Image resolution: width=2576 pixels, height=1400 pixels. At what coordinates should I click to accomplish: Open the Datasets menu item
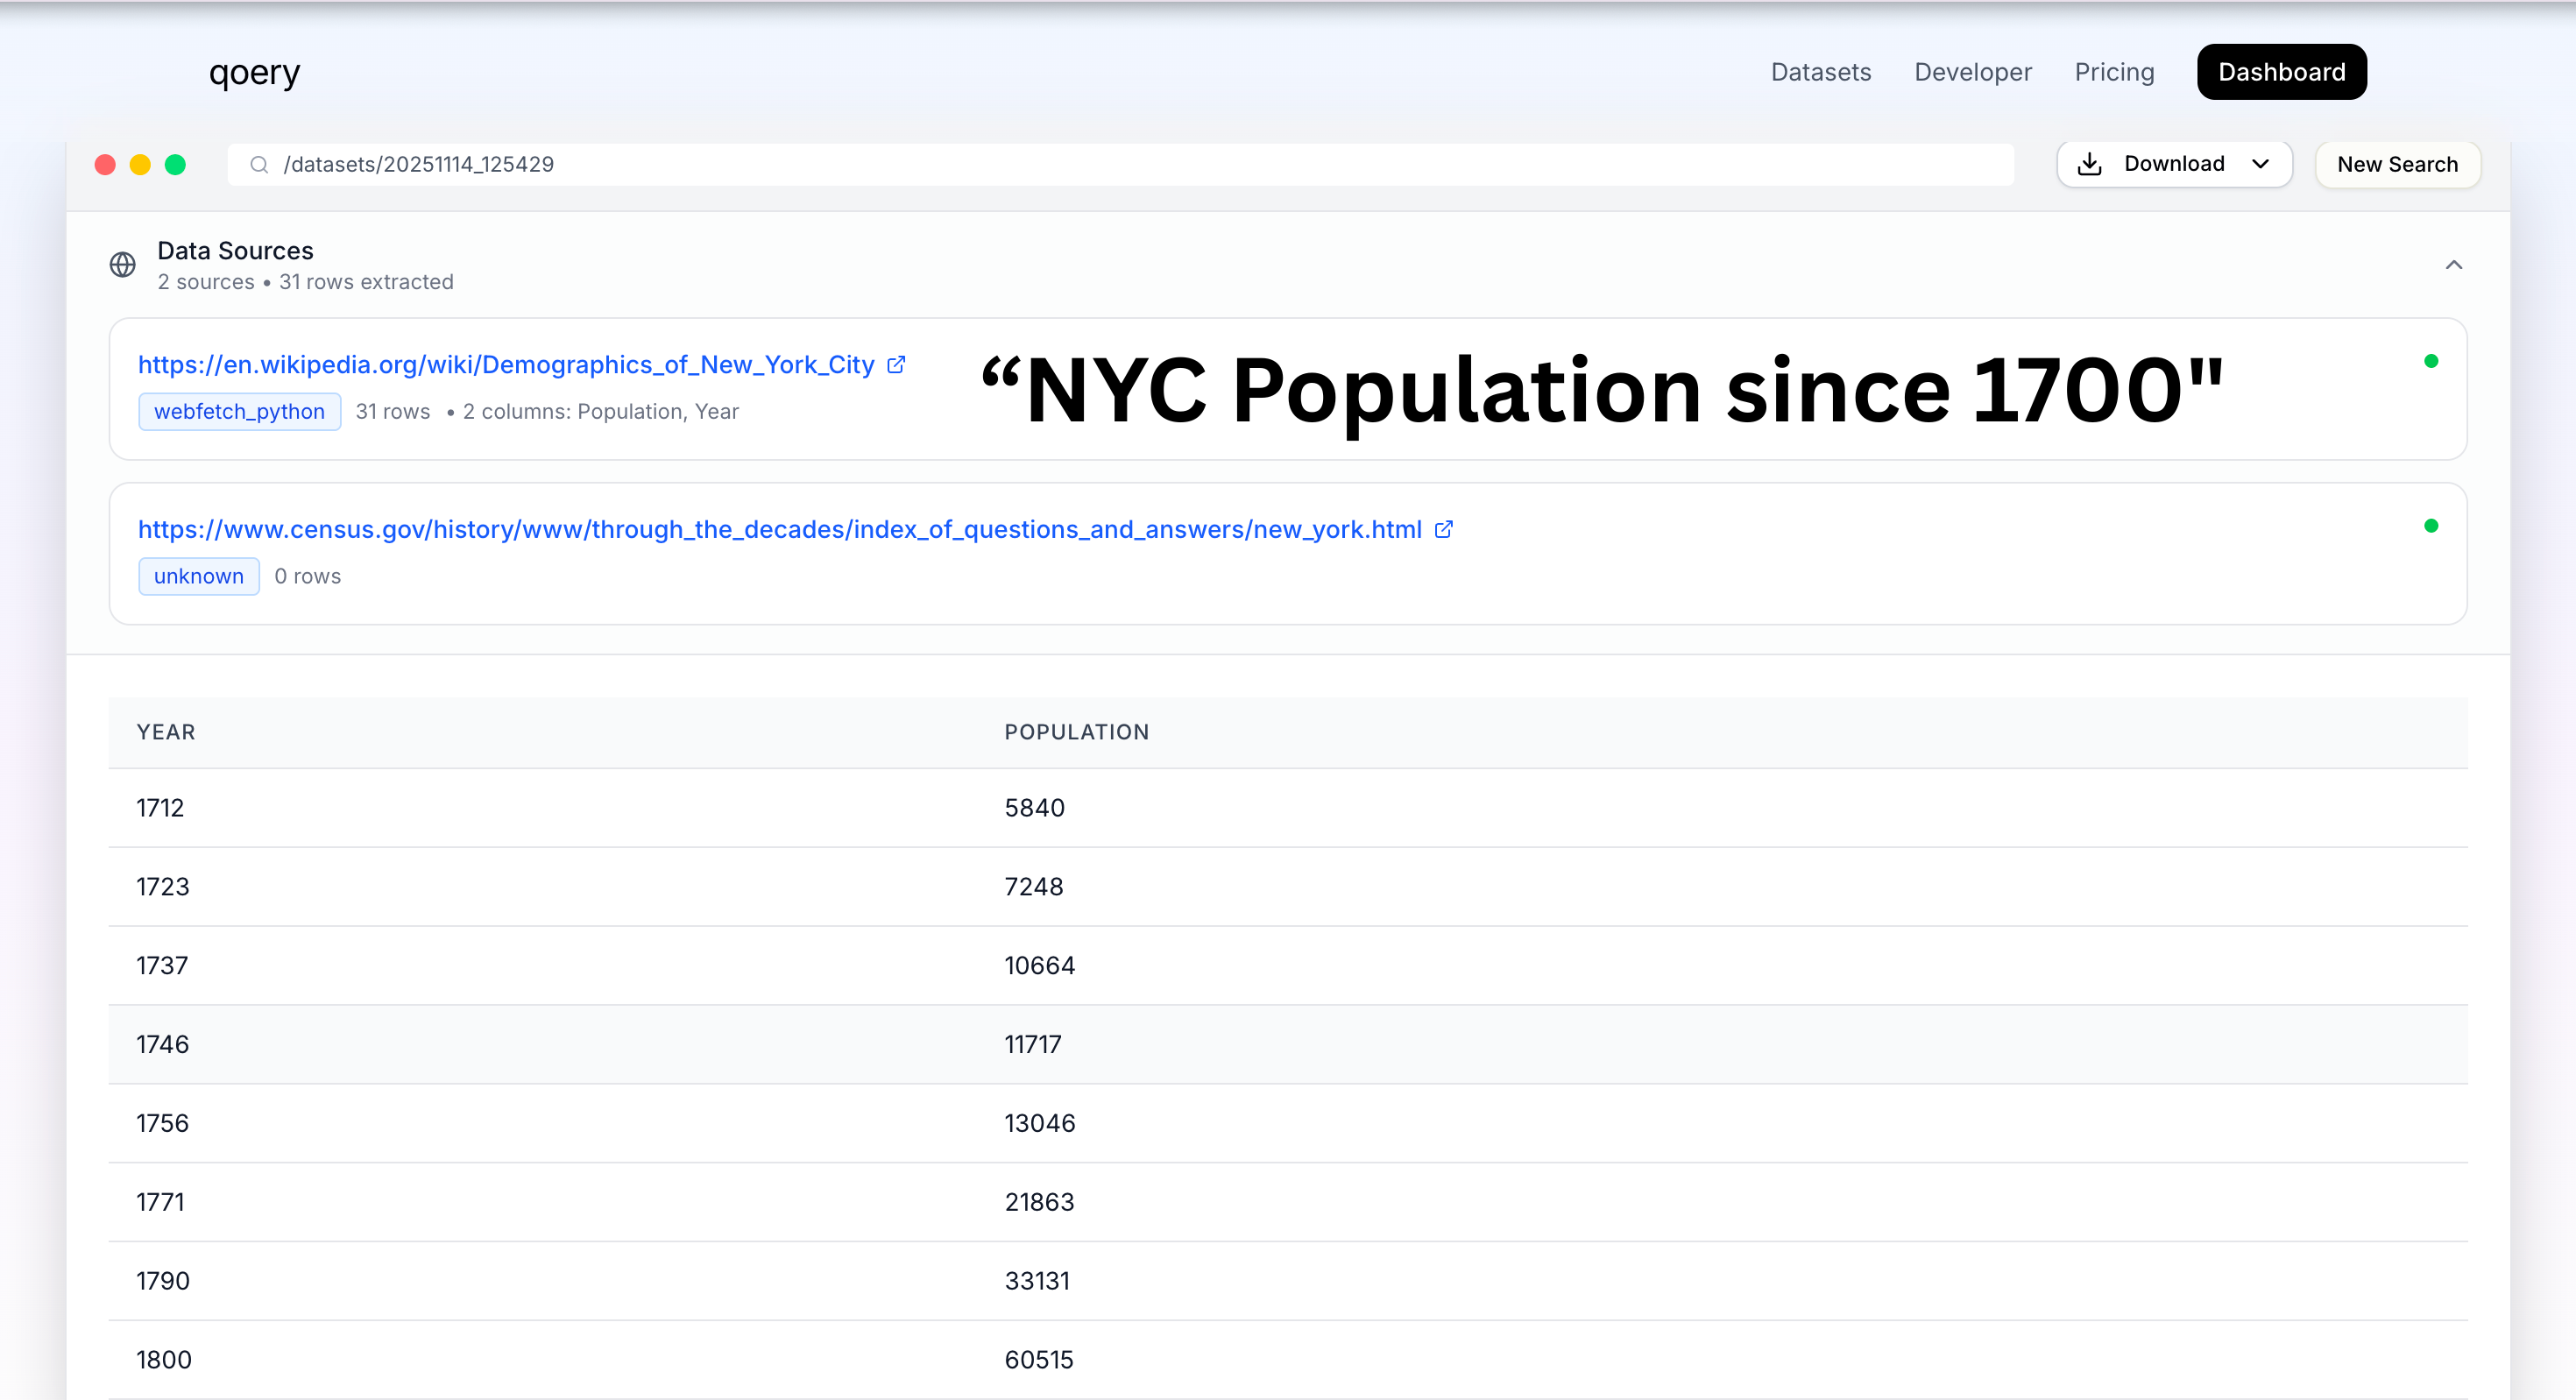click(1821, 71)
